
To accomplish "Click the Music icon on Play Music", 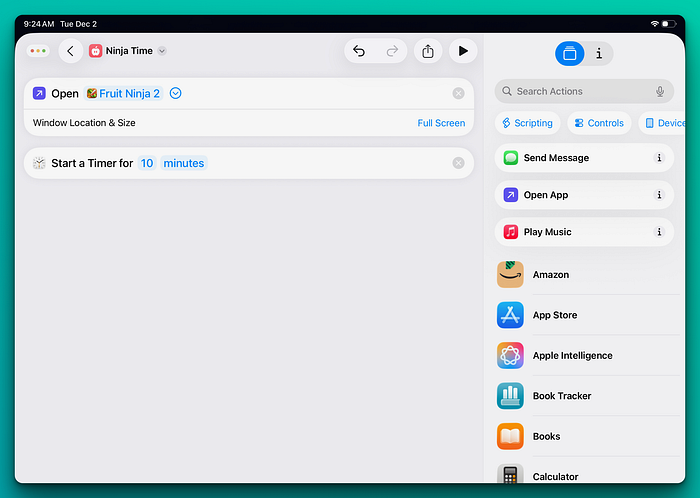I will pyautogui.click(x=511, y=232).
